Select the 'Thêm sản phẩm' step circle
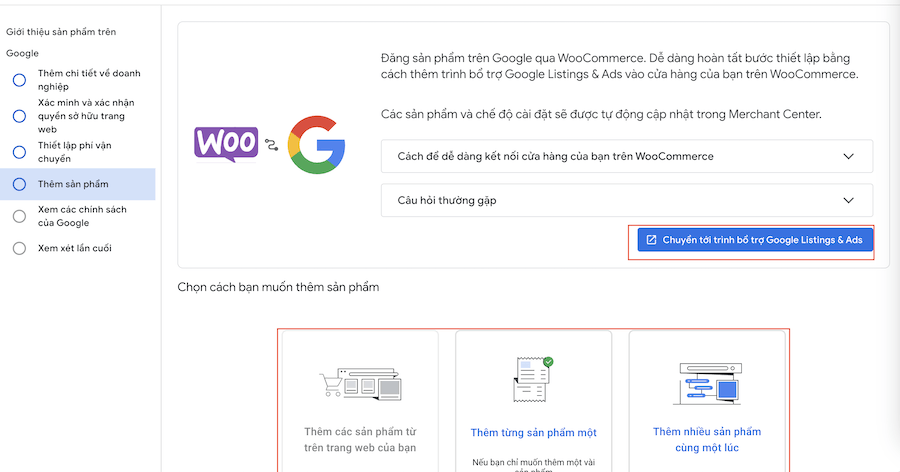Viewport: 900px width, 472px height. [20, 184]
